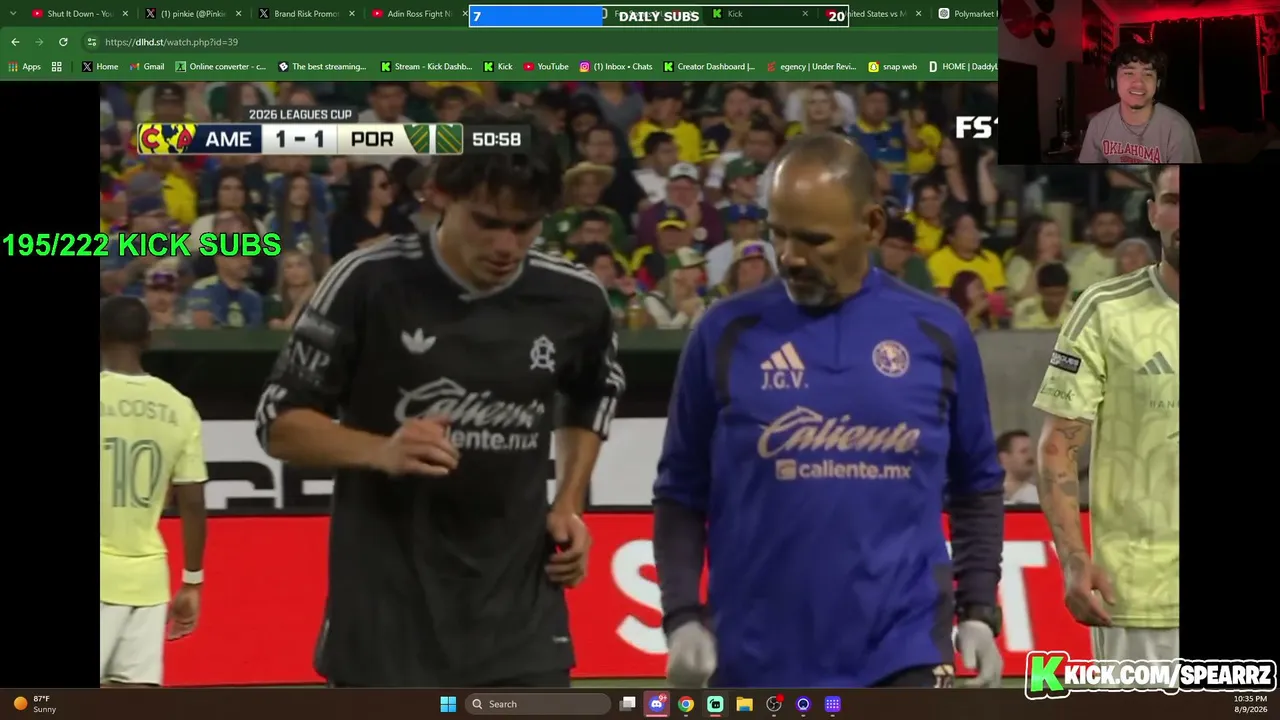1280x720 pixels.
Task: Open File Explorer from the taskbar
Action: pyautogui.click(x=744, y=704)
